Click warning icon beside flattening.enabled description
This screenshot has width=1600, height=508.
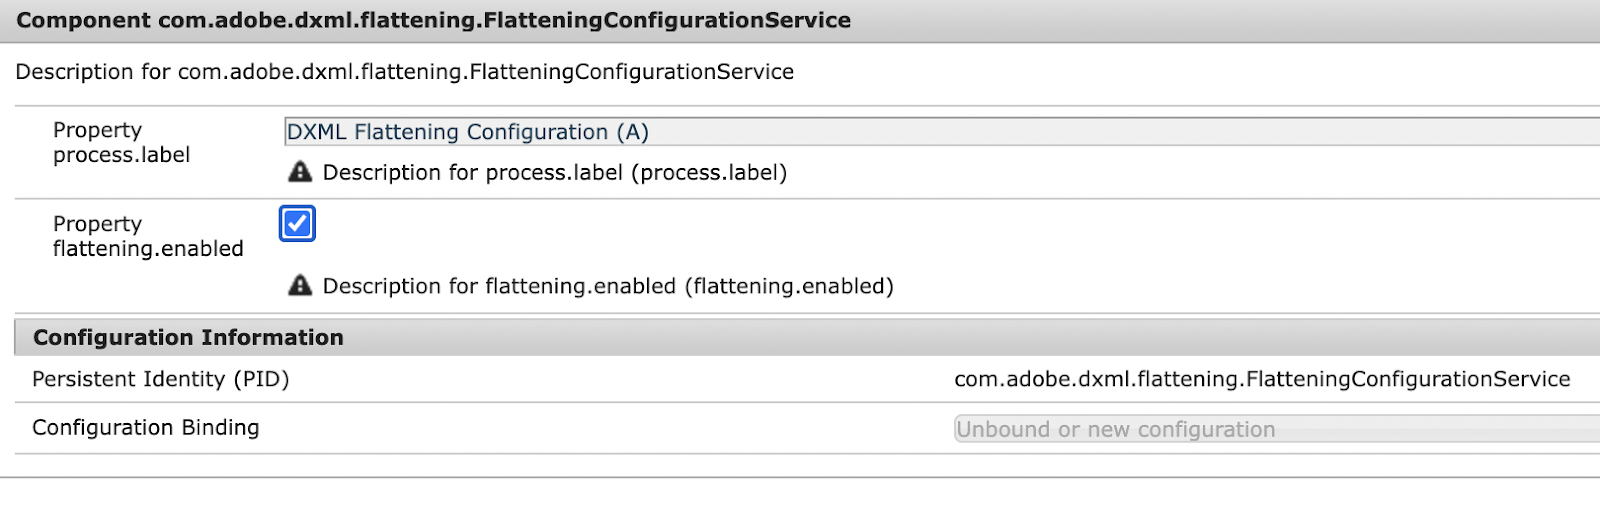pyautogui.click(x=300, y=286)
